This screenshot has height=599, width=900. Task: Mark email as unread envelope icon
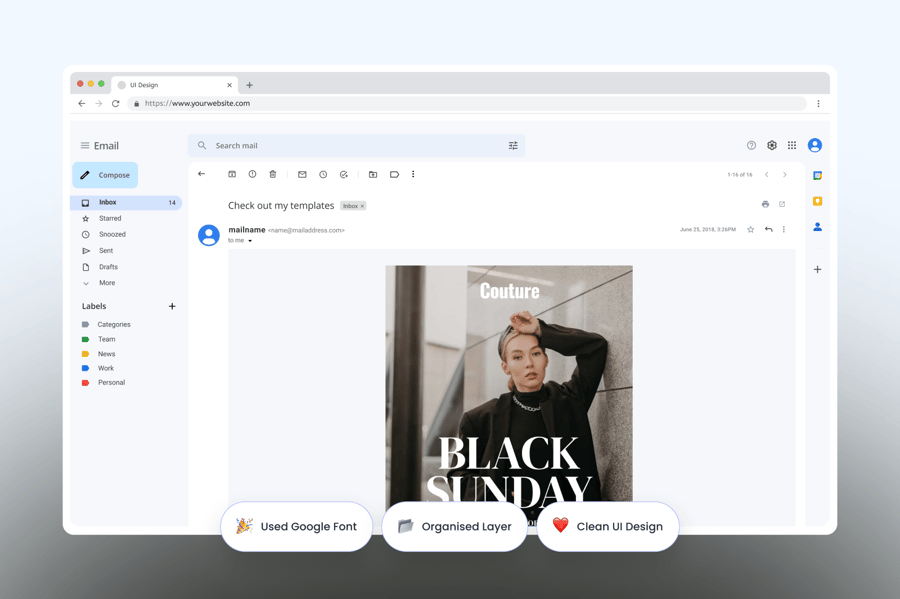click(302, 175)
